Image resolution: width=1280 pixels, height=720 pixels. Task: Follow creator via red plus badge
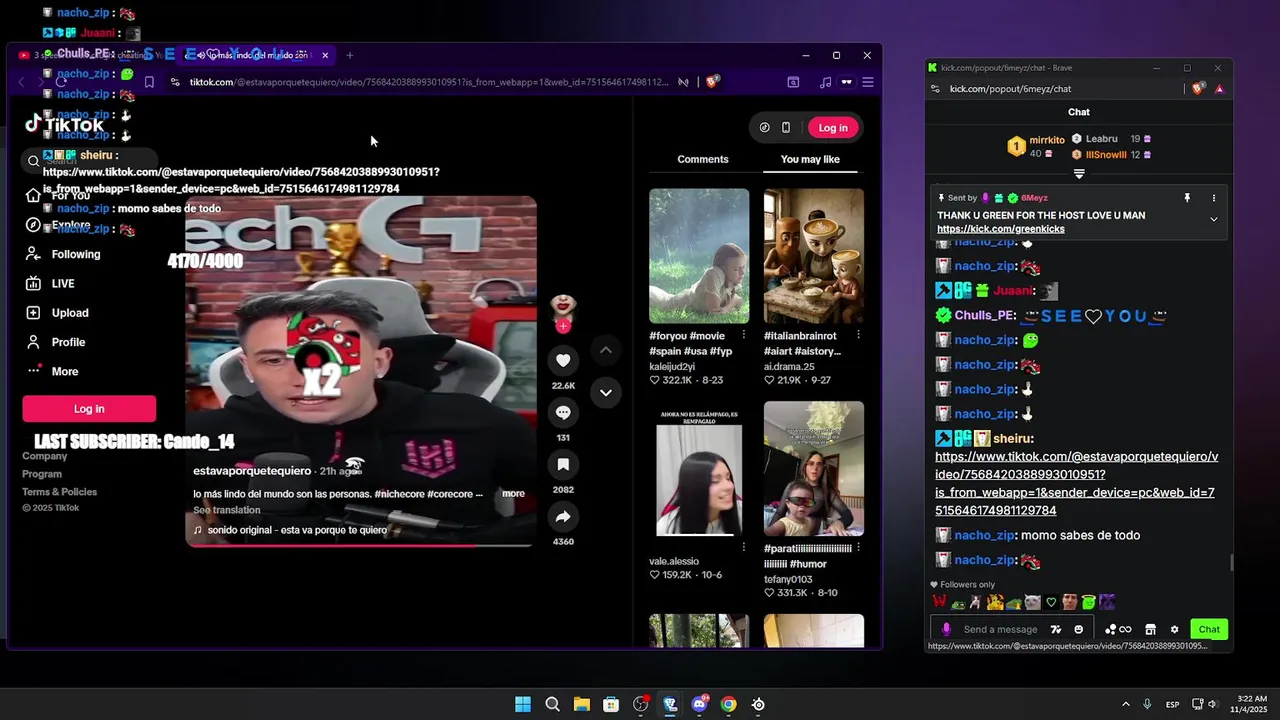[x=563, y=326]
